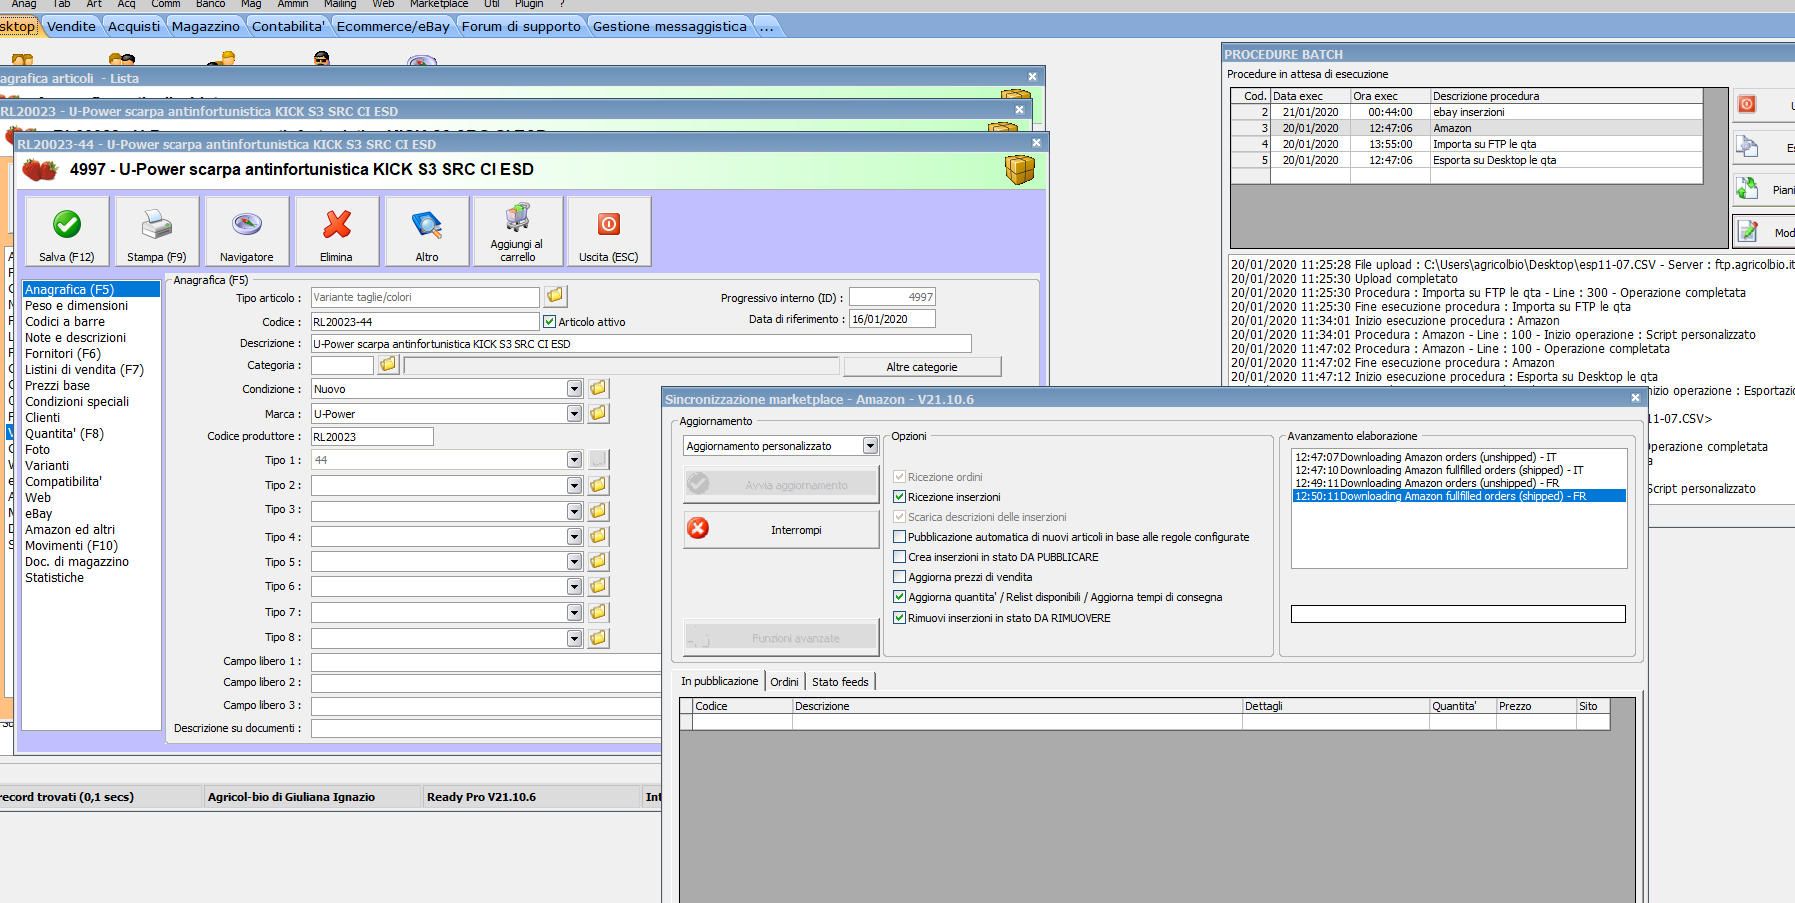This screenshot has width=1795, height=903.
Task: Click the Altre categorie button
Action: [922, 367]
